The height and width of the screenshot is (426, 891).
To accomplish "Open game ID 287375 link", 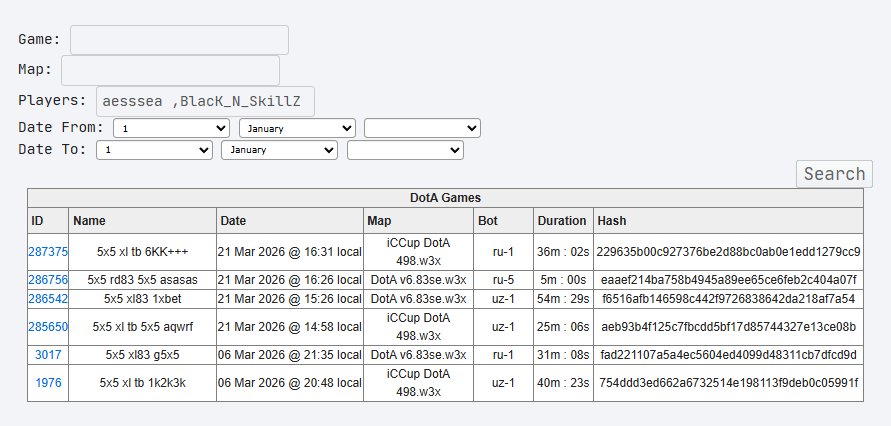I will pos(48,252).
